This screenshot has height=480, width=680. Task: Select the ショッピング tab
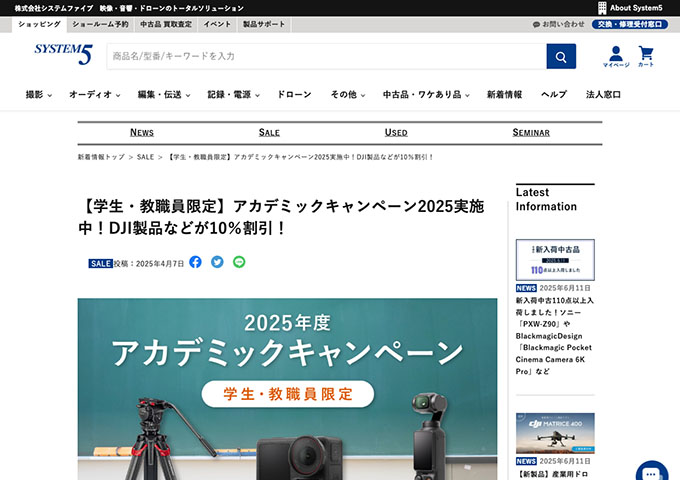point(39,24)
